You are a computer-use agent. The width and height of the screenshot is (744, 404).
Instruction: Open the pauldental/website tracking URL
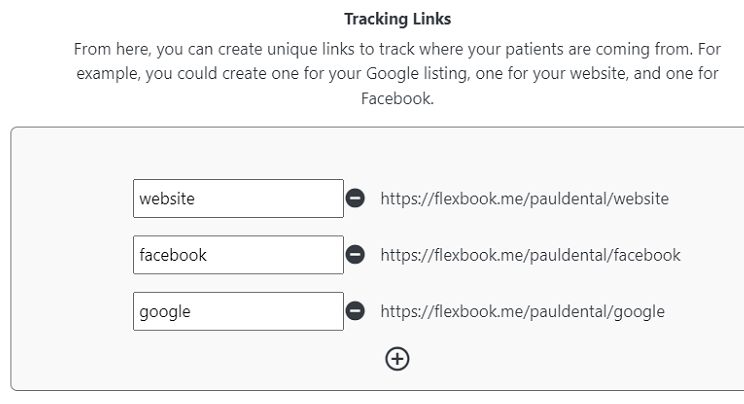[x=524, y=198]
